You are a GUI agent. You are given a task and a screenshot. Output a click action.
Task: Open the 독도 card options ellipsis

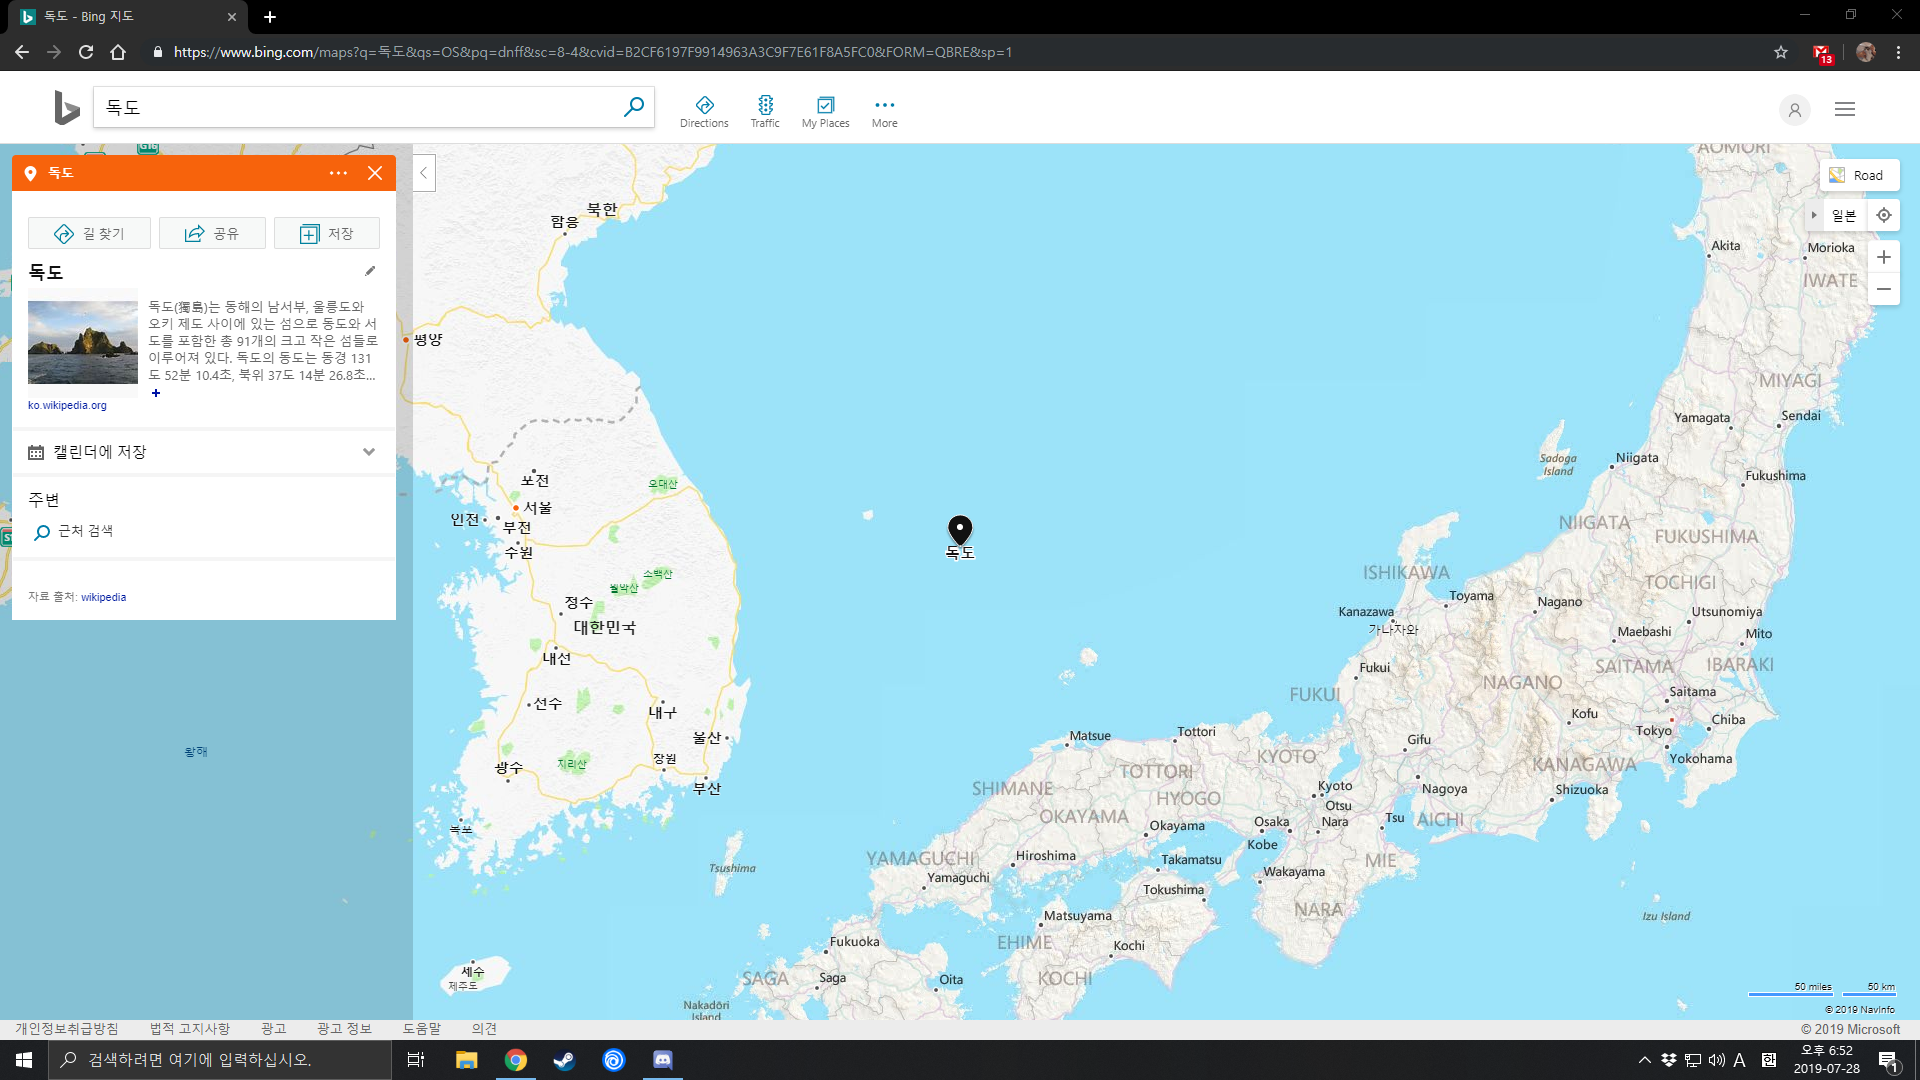pos(338,173)
